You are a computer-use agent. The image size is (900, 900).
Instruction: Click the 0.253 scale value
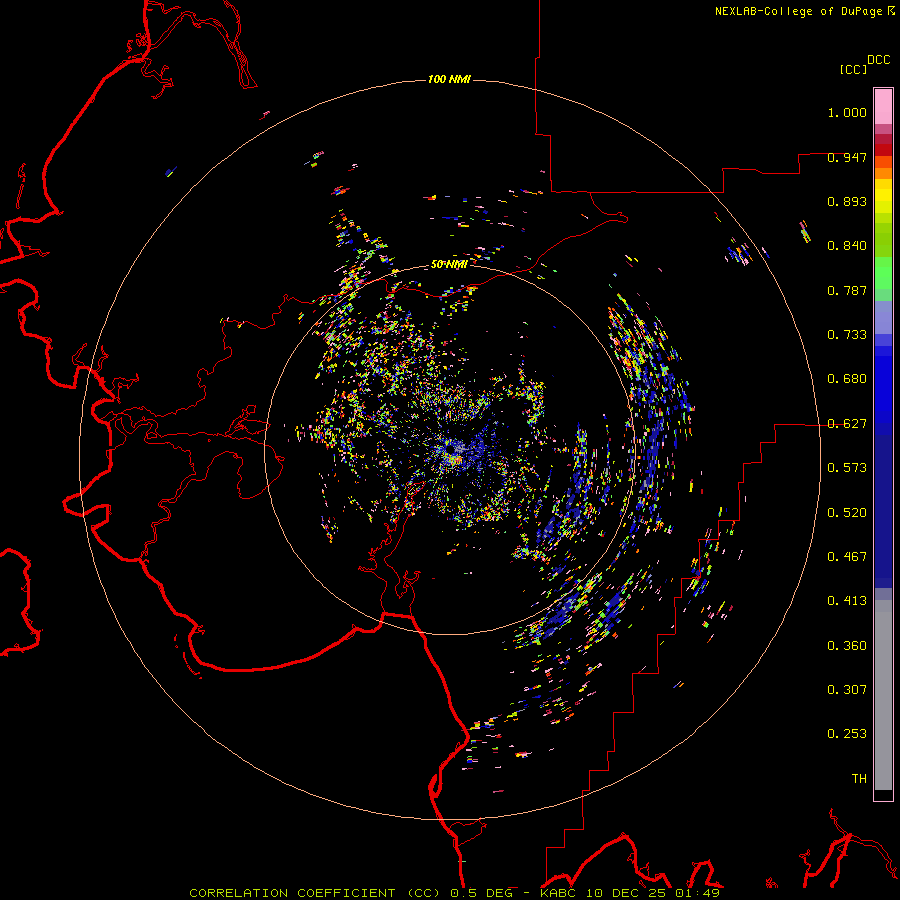point(847,734)
